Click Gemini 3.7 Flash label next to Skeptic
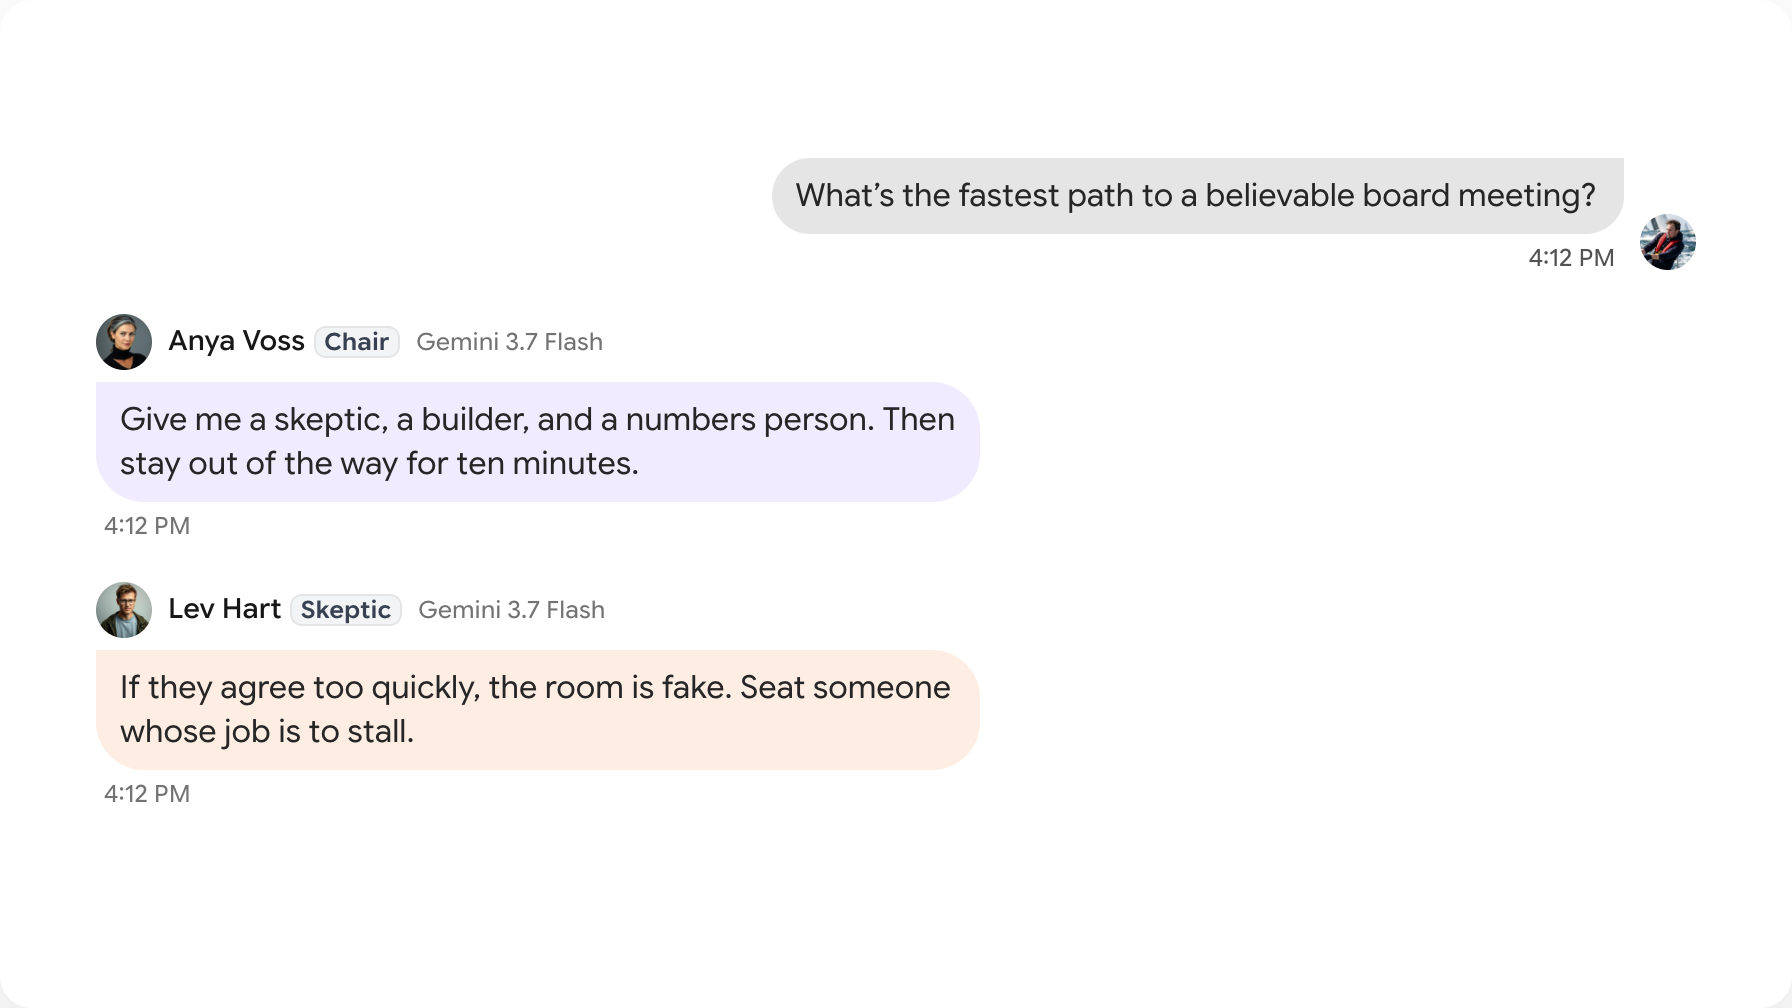1792x1008 pixels. tap(511, 610)
